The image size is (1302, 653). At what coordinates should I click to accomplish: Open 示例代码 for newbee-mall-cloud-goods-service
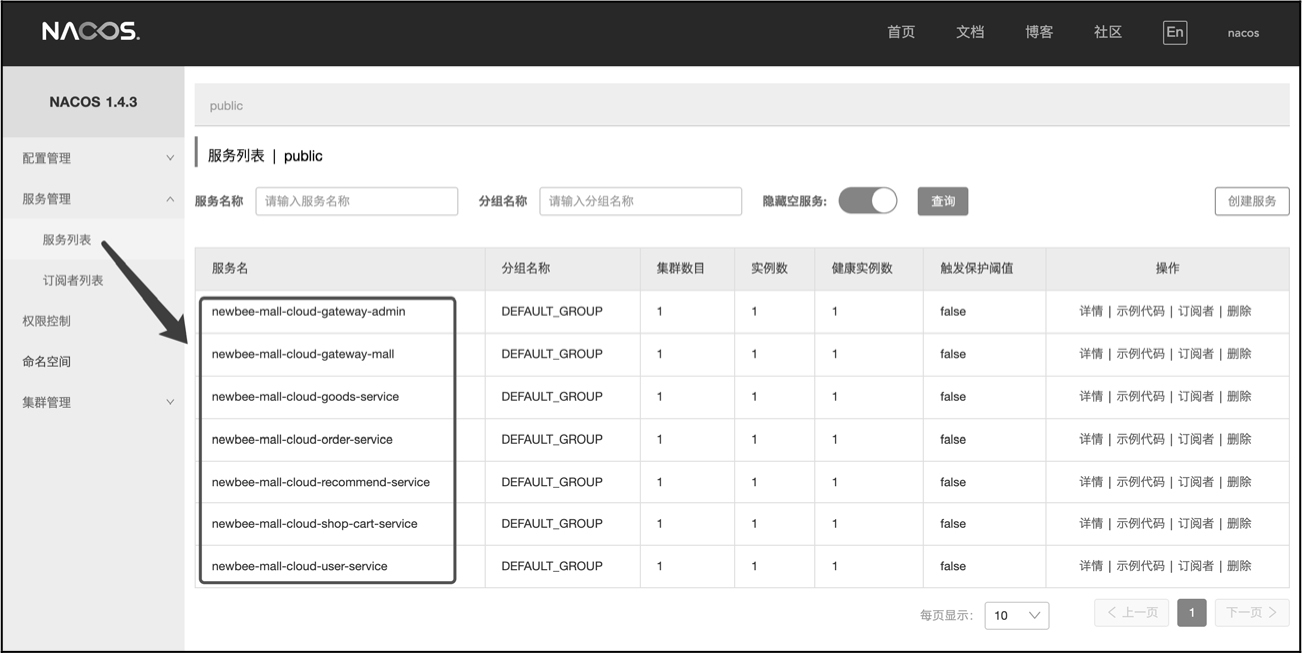click(1141, 397)
